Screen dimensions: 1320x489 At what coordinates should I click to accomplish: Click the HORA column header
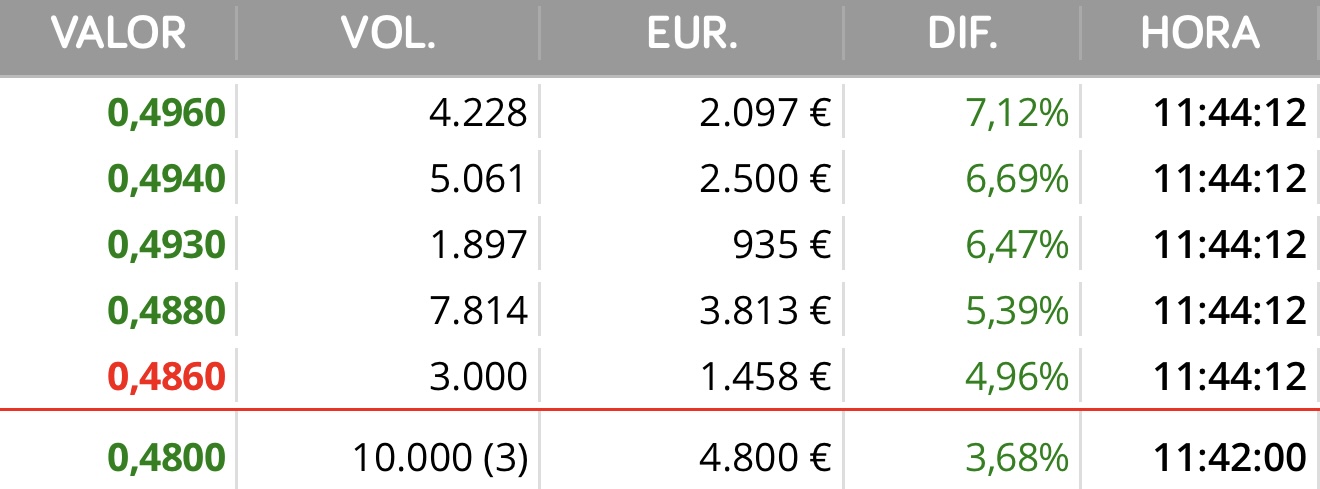tap(1200, 34)
